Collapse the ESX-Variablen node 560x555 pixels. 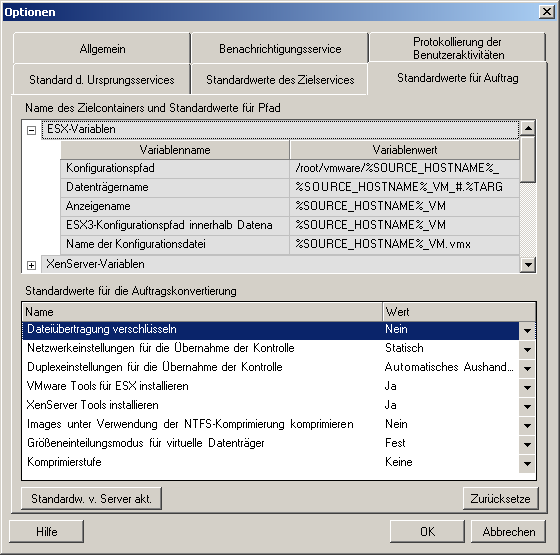tap(31, 130)
